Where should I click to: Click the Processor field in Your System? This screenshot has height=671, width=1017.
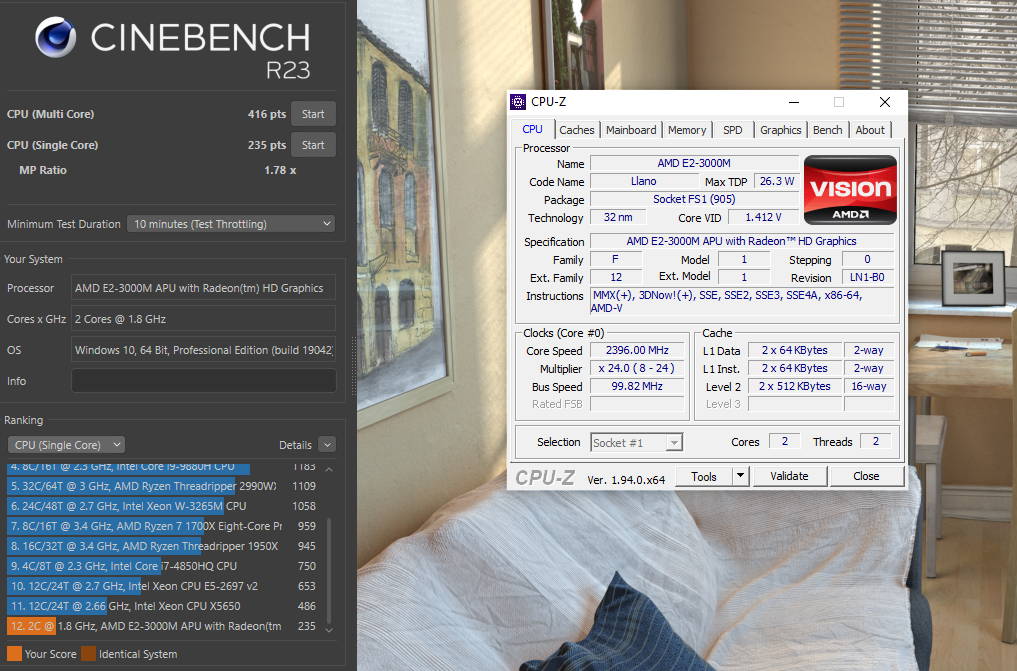pyautogui.click(x=203, y=288)
